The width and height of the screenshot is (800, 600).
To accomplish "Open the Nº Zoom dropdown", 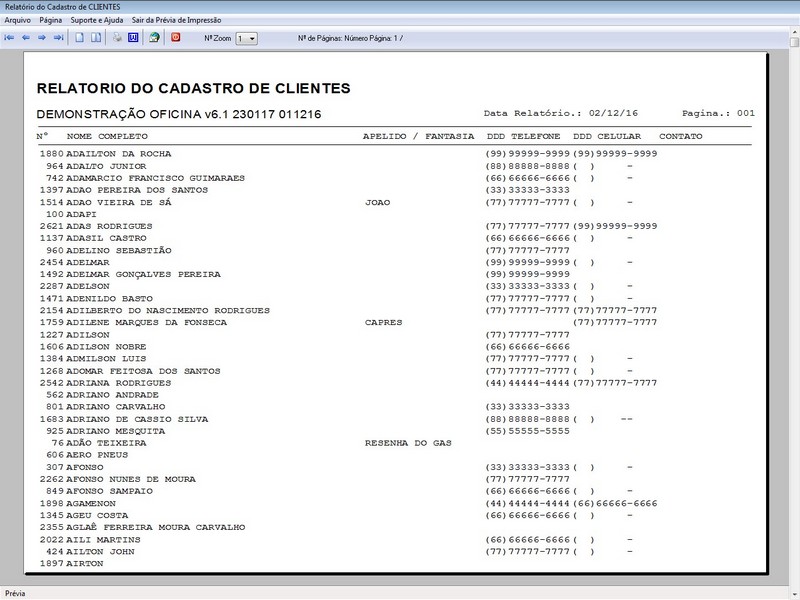I will point(246,39).
